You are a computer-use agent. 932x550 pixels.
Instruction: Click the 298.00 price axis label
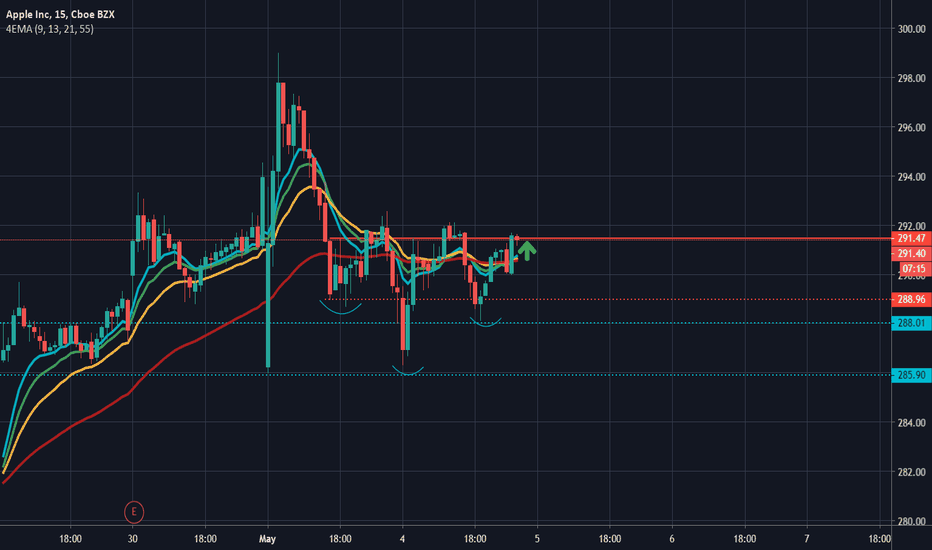tap(911, 78)
